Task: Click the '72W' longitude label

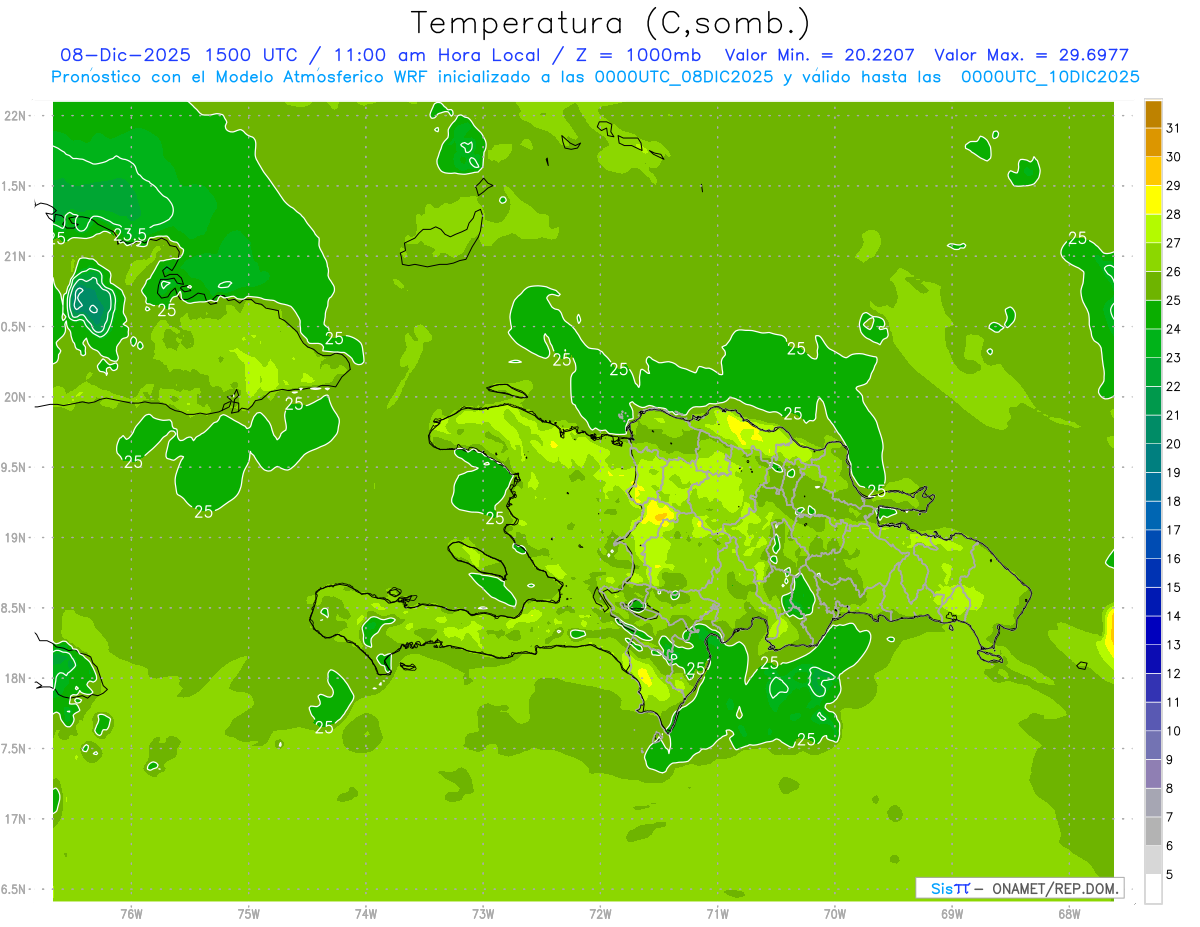Action: 600,913
